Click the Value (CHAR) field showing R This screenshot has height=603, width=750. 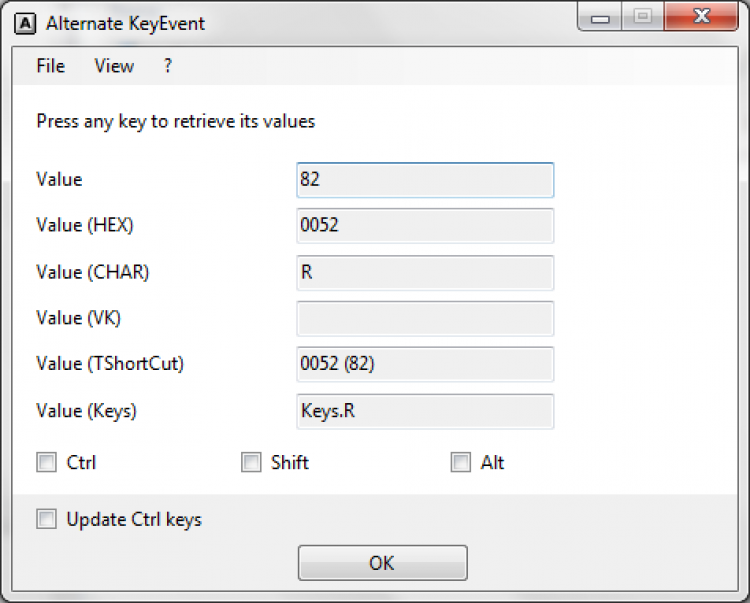[x=425, y=273]
